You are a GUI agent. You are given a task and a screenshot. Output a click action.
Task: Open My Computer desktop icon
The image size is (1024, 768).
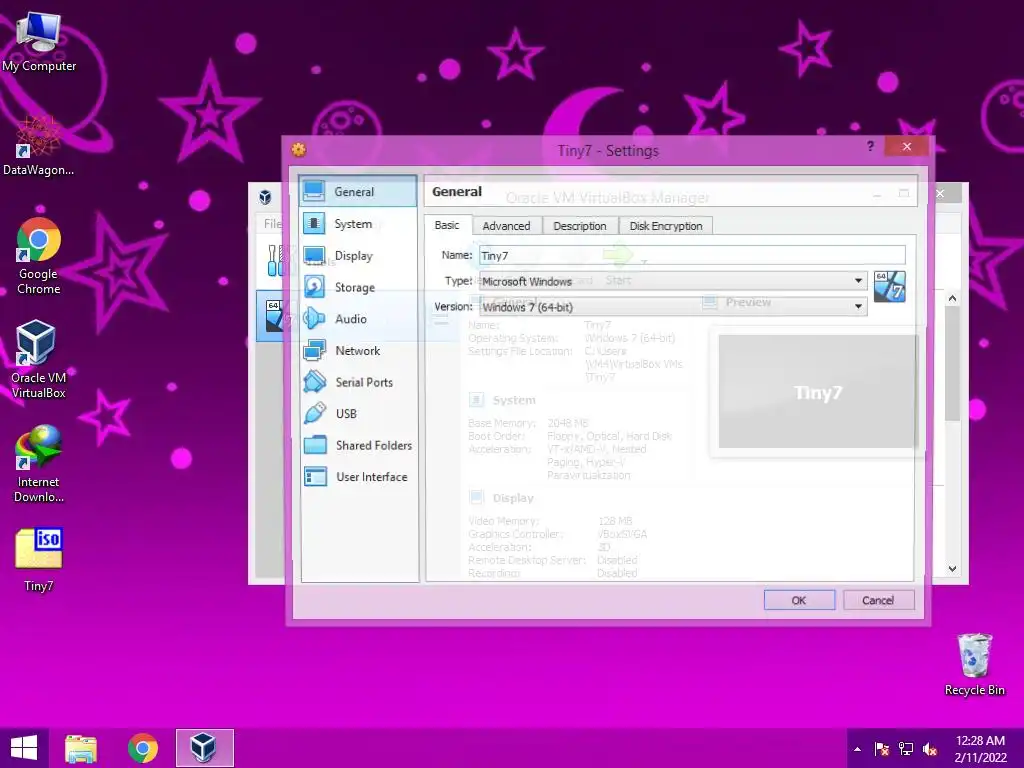(39, 40)
